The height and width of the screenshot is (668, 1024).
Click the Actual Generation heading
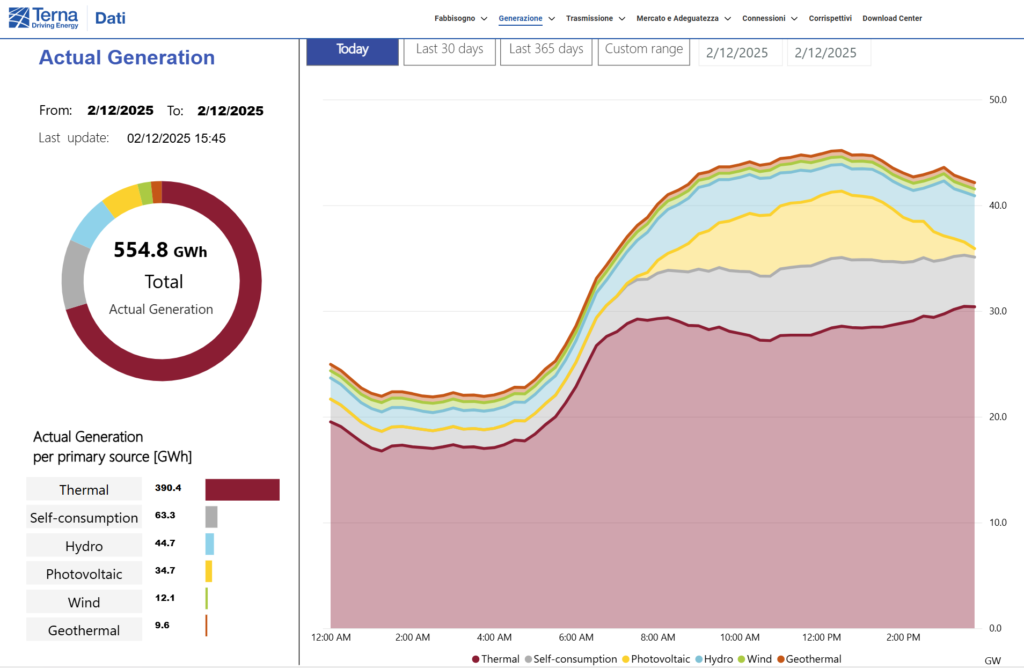pos(127,57)
